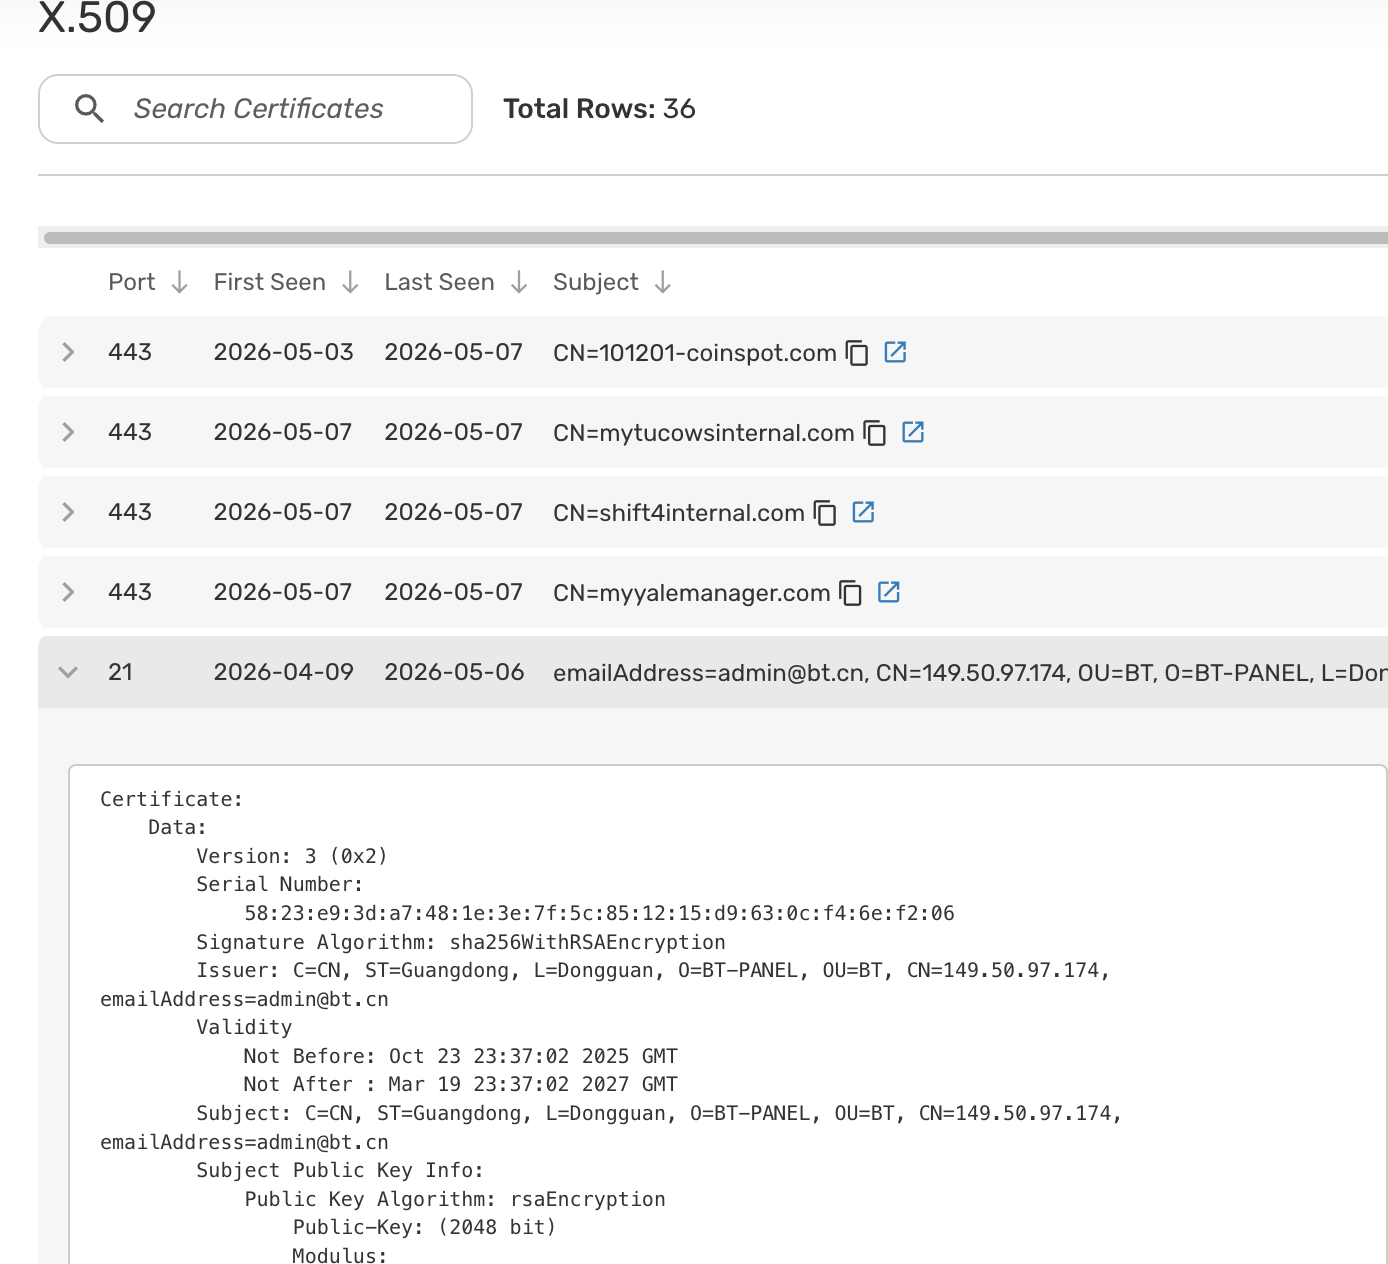This screenshot has height=1264, width=1388.
Task: Open CN=shift4internal.com external link
Action: [863, 512]
